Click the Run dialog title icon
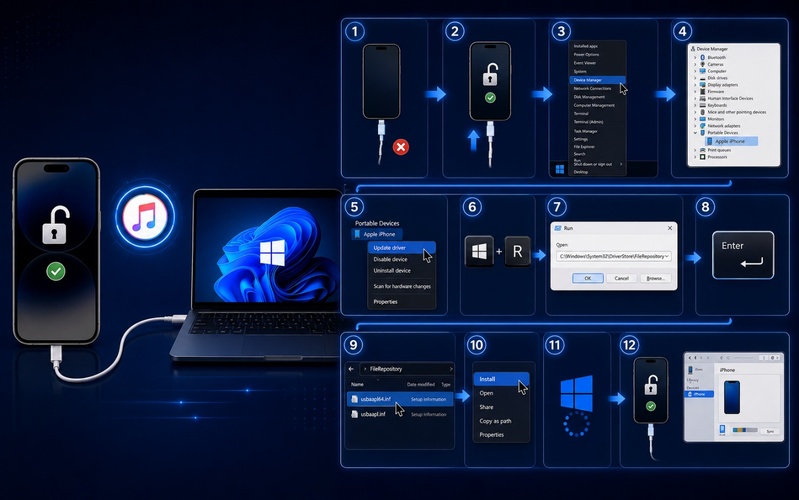 point(558,228)
